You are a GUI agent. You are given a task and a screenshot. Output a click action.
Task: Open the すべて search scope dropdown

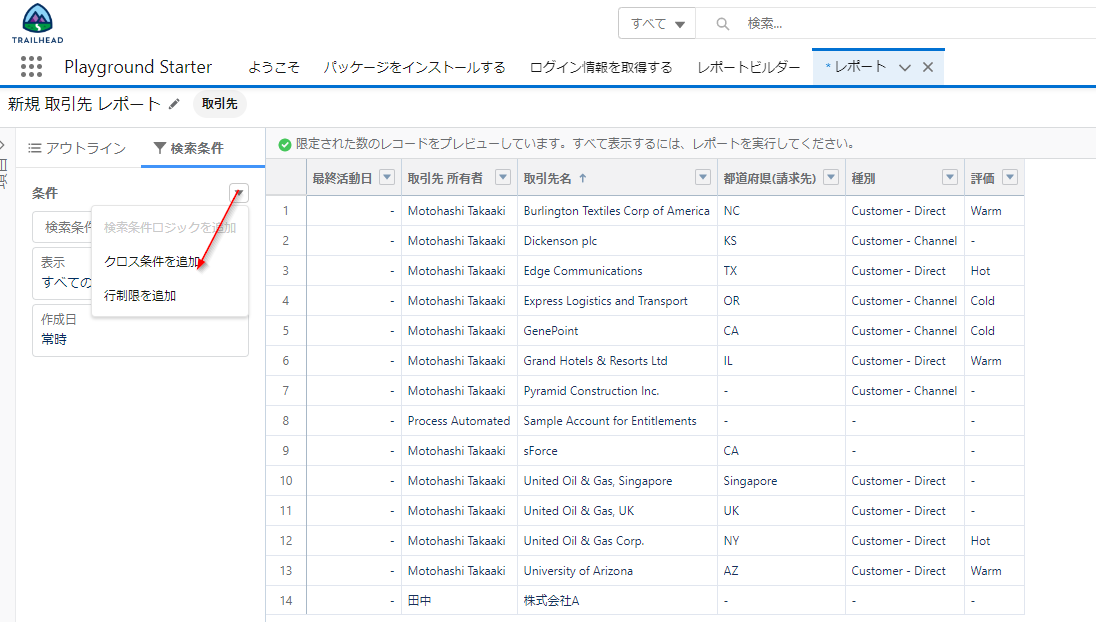tap(657, 22)
